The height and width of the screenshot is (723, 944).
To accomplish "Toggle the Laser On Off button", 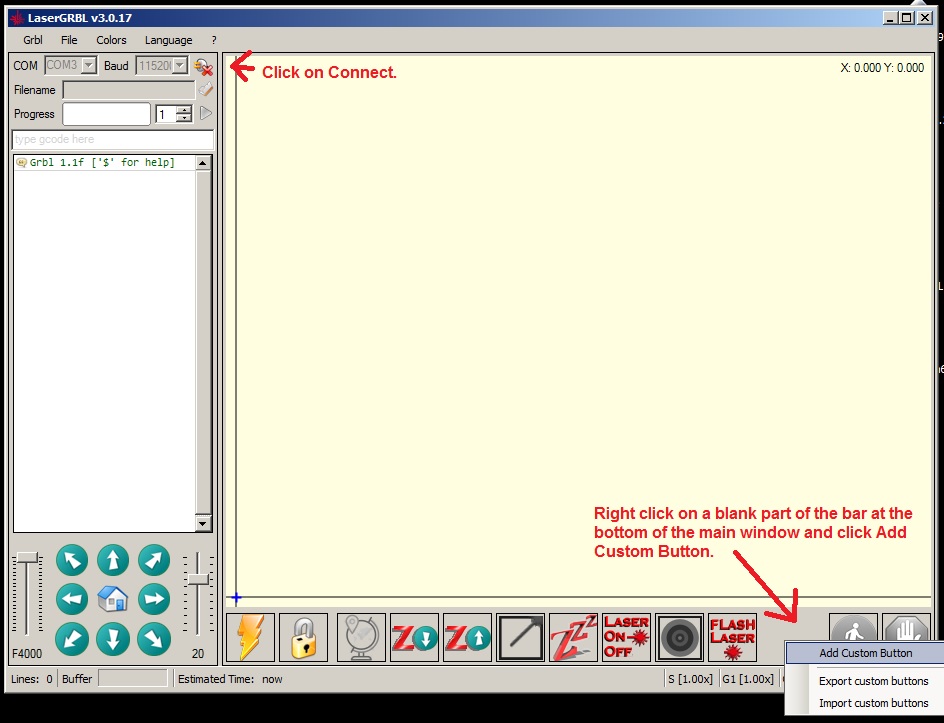I will pyautogui.click(x=626, y=638).
